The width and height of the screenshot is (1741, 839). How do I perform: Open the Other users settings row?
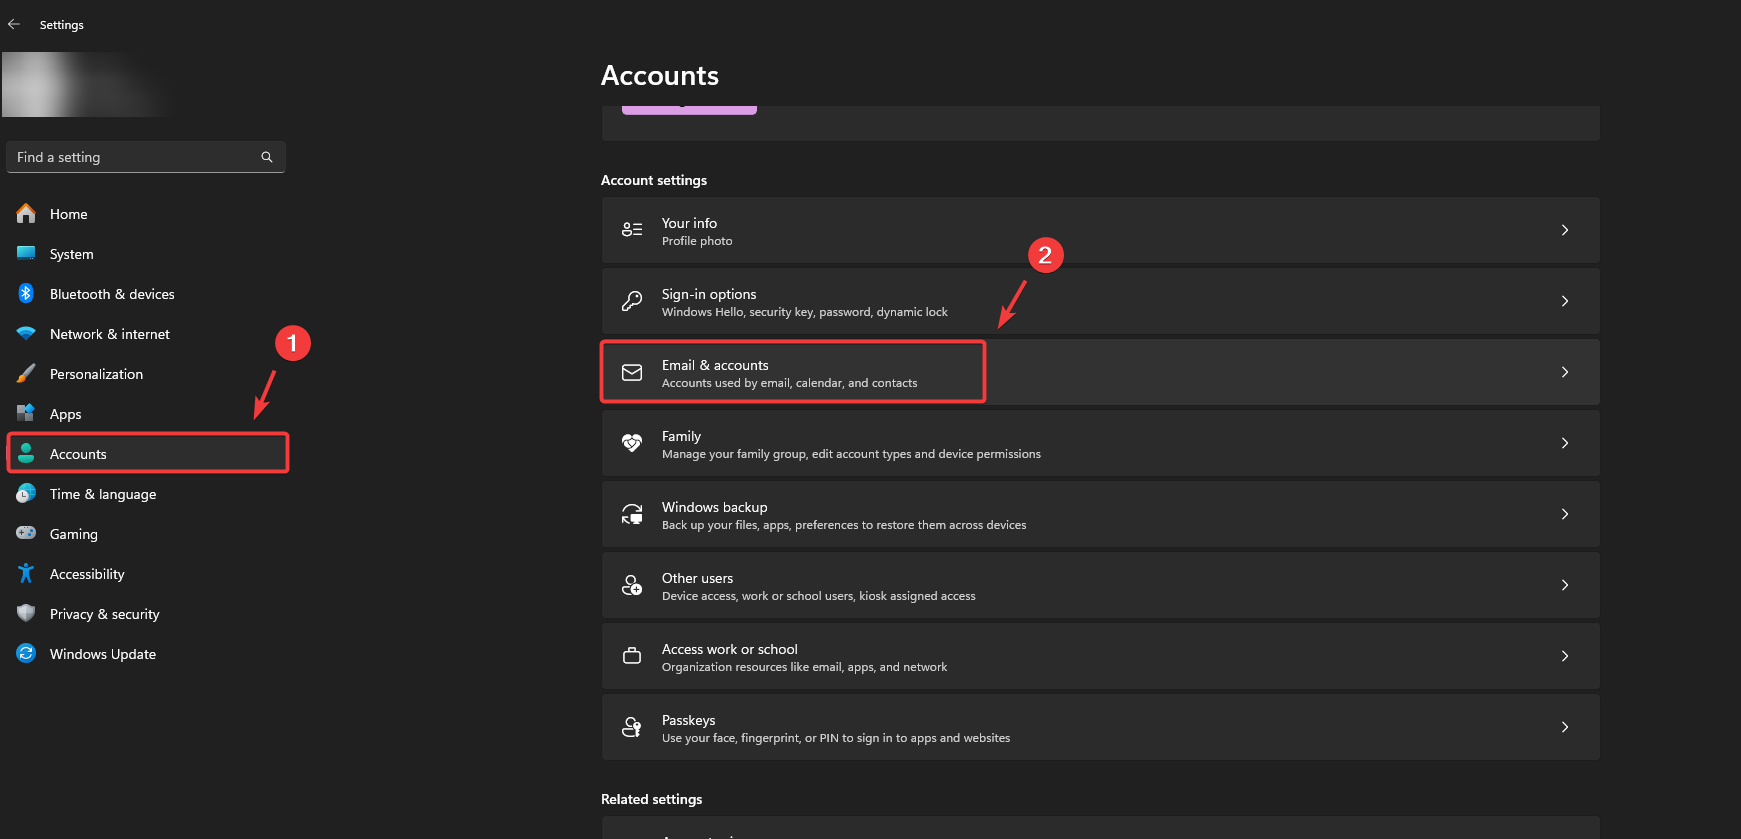click(1100, 585)
